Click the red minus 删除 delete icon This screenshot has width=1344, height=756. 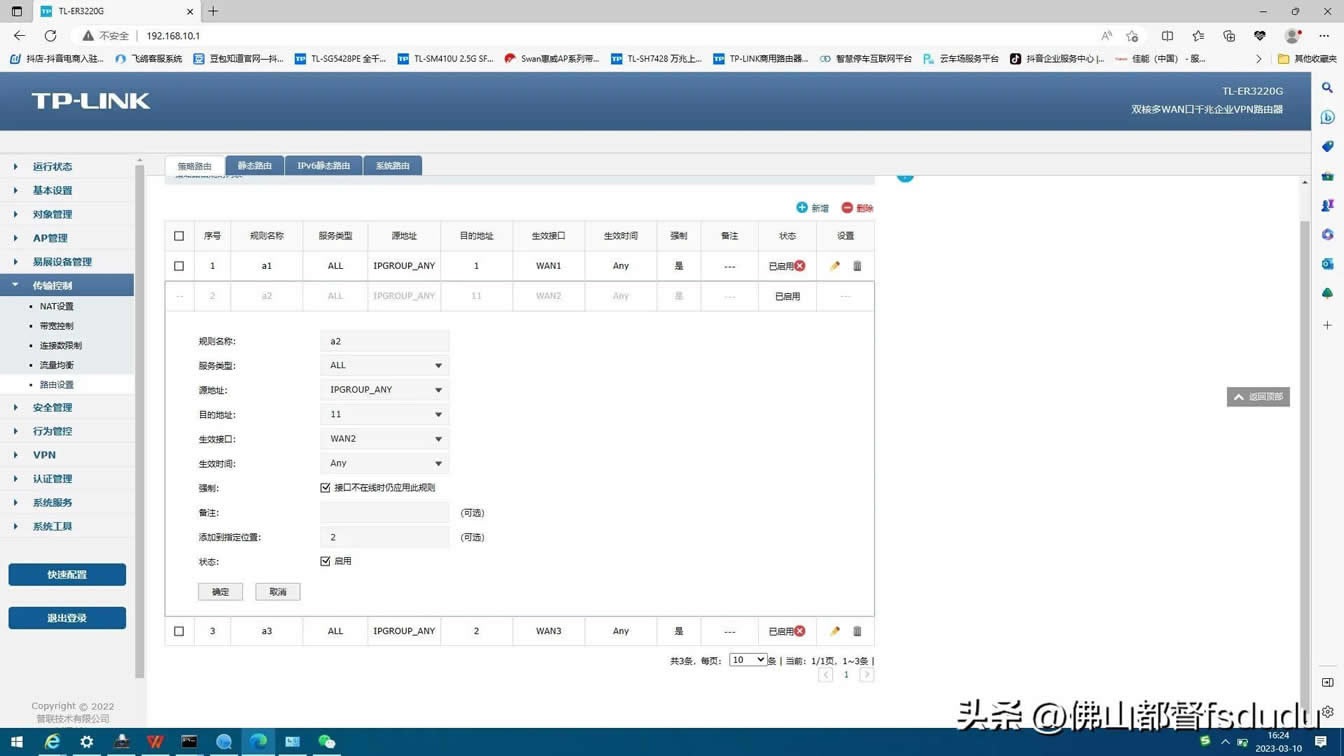pos(847,207)
